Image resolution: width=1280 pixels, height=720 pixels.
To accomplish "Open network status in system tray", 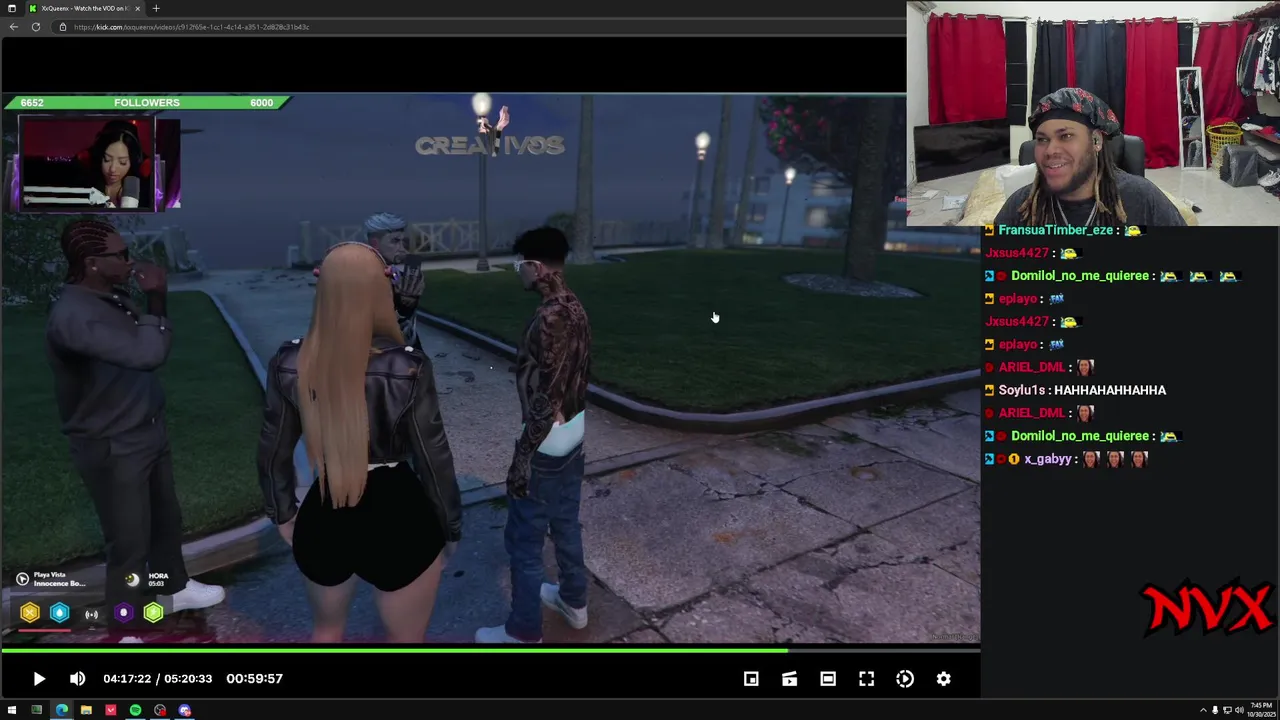I will coord(1227,711).
